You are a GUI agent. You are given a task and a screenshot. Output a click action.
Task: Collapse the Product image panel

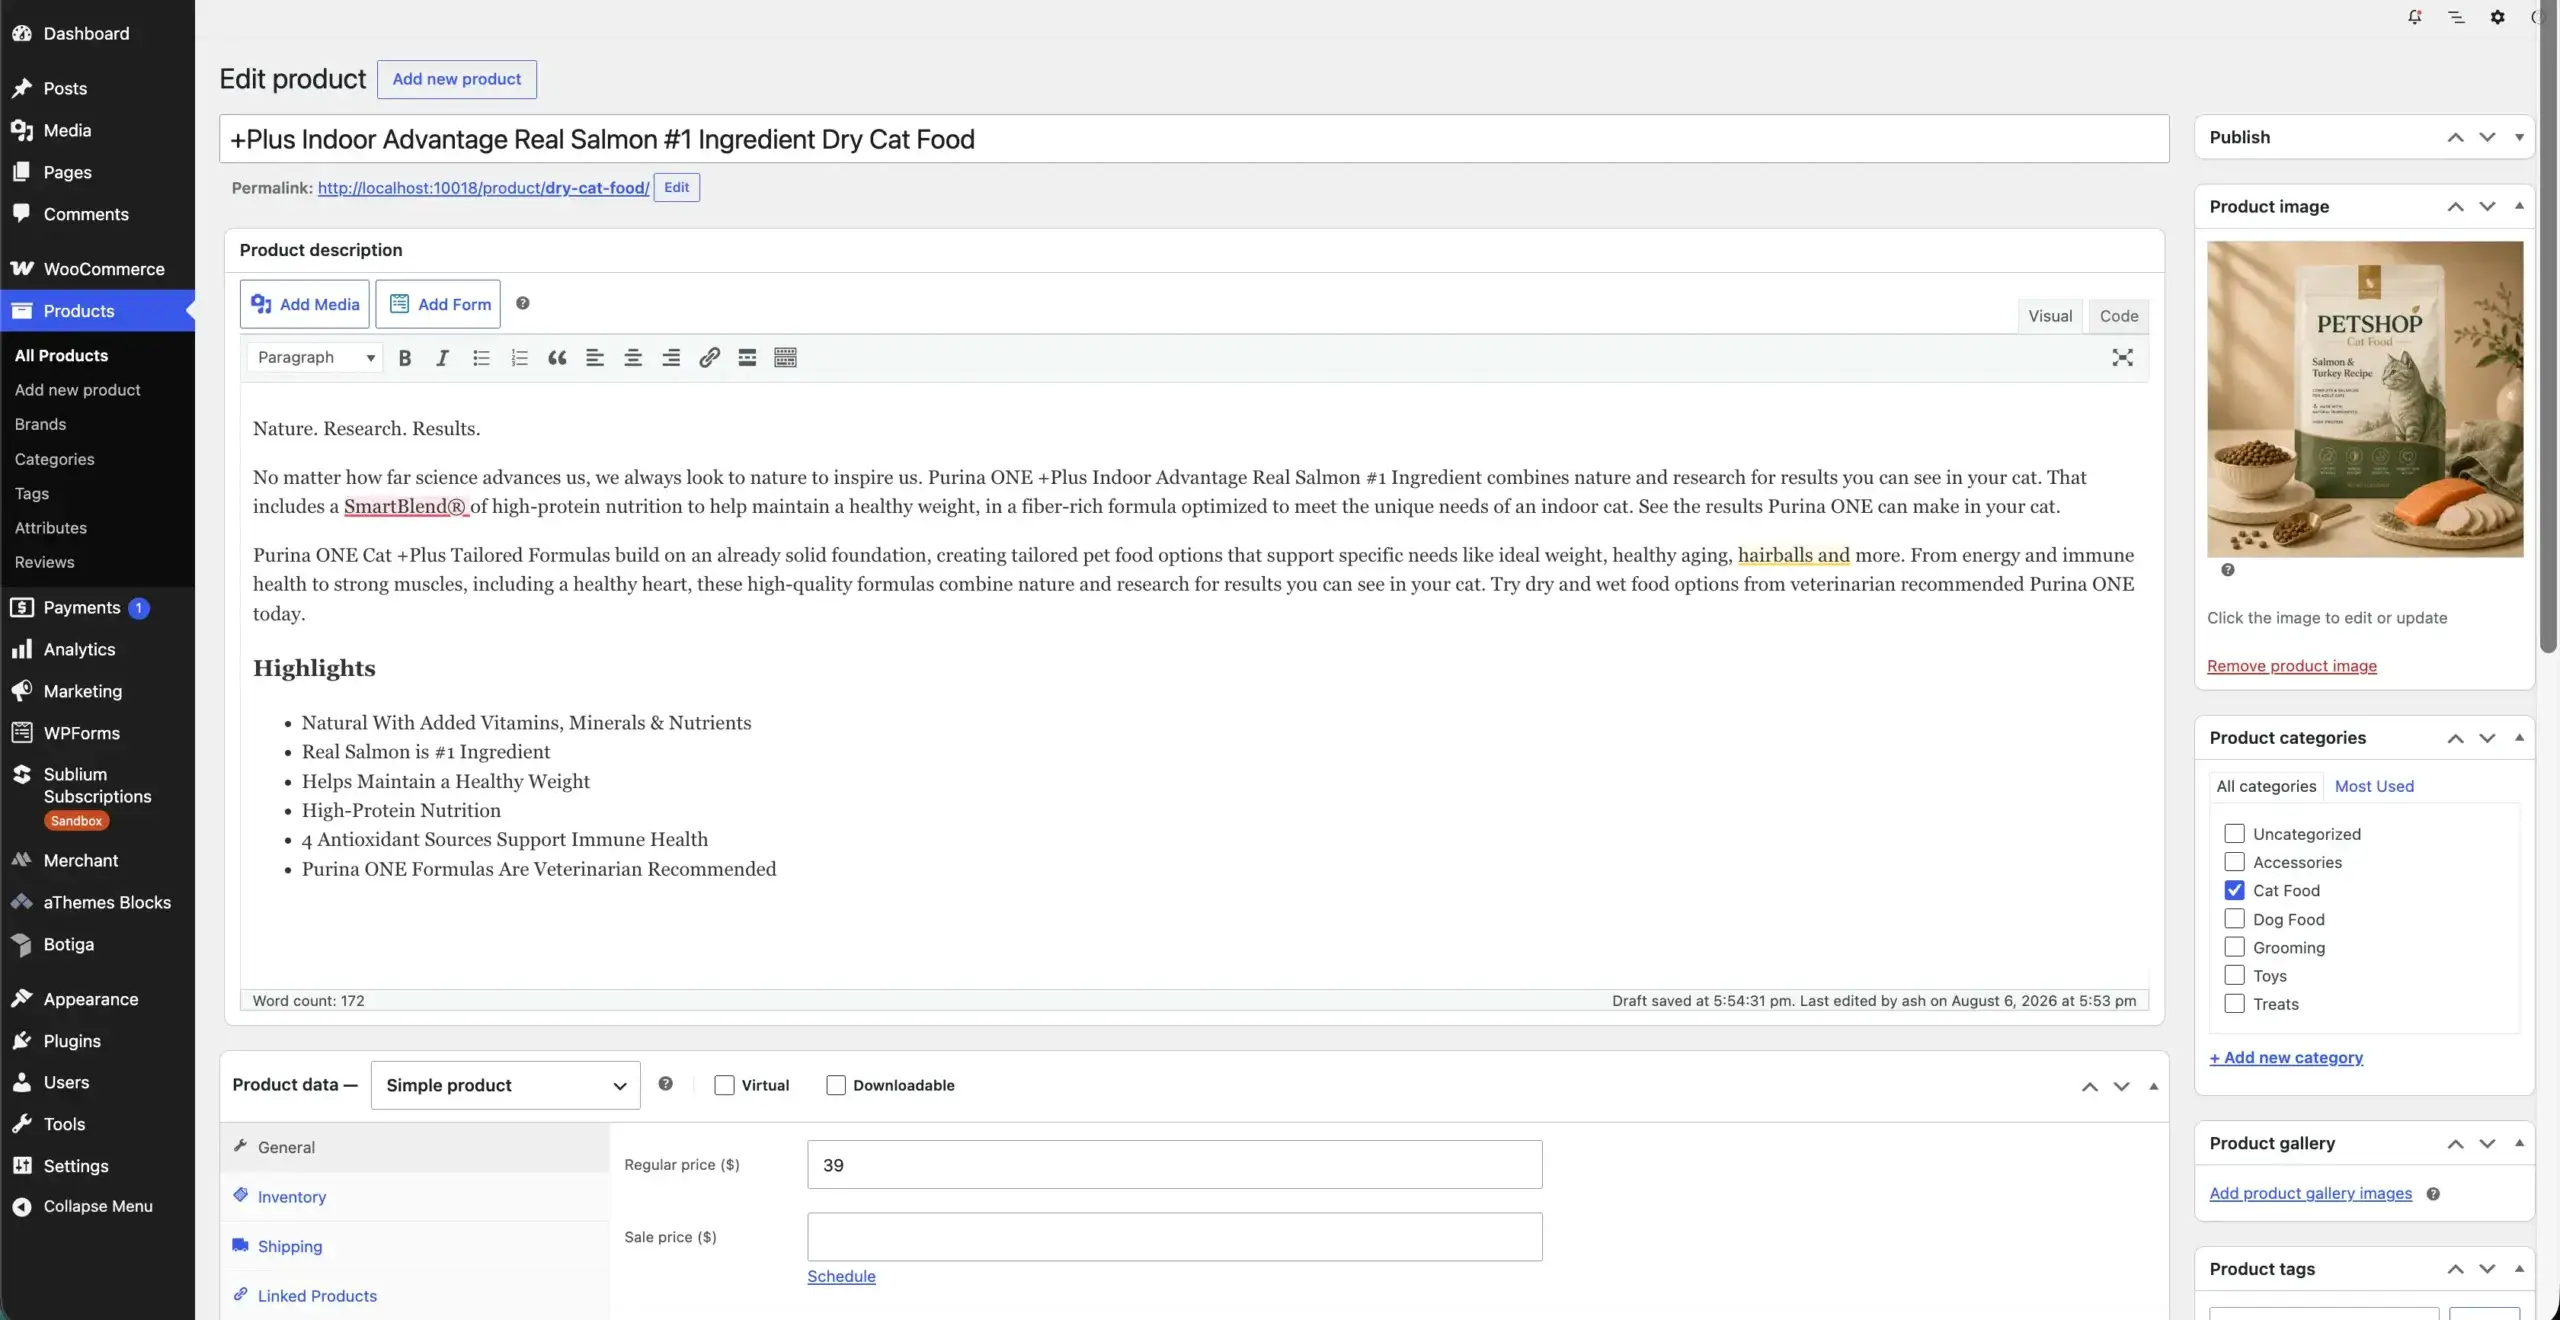[x=2519, y=206]
